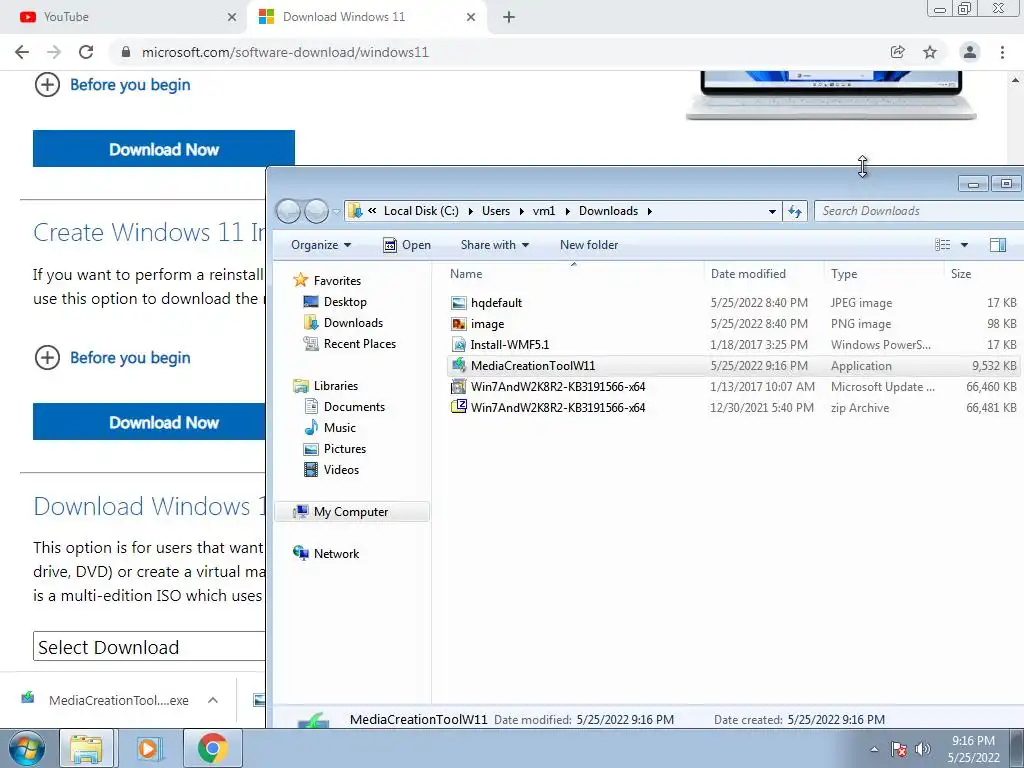Expand second Before you begin section
The width and height of the screenshot is (1024, 768).
click(112, 358)
